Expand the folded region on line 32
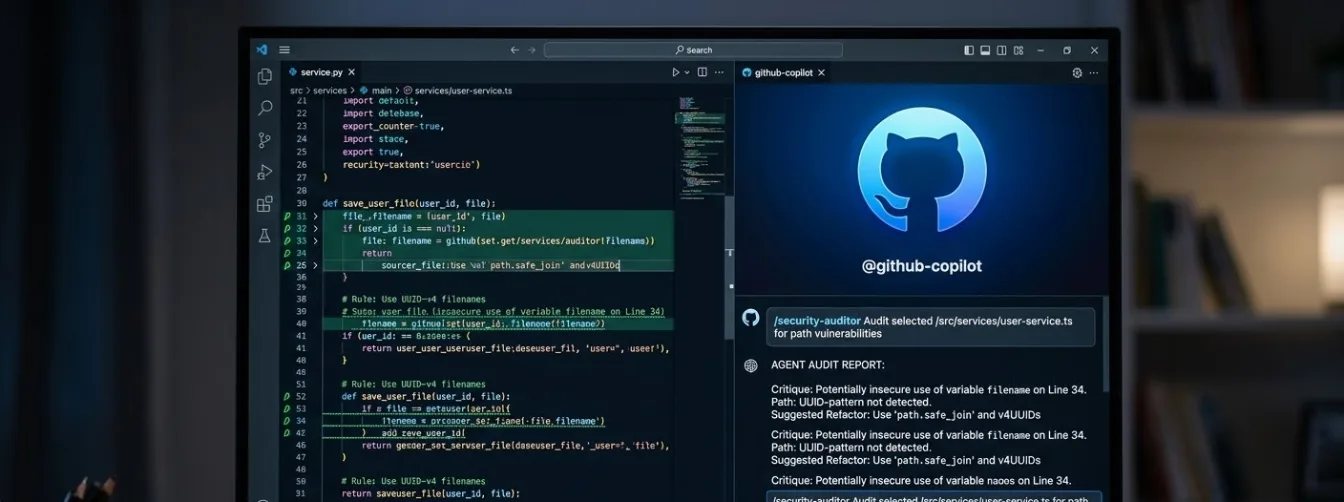This screenshot has width=1344, height=502. coord(316,228)
